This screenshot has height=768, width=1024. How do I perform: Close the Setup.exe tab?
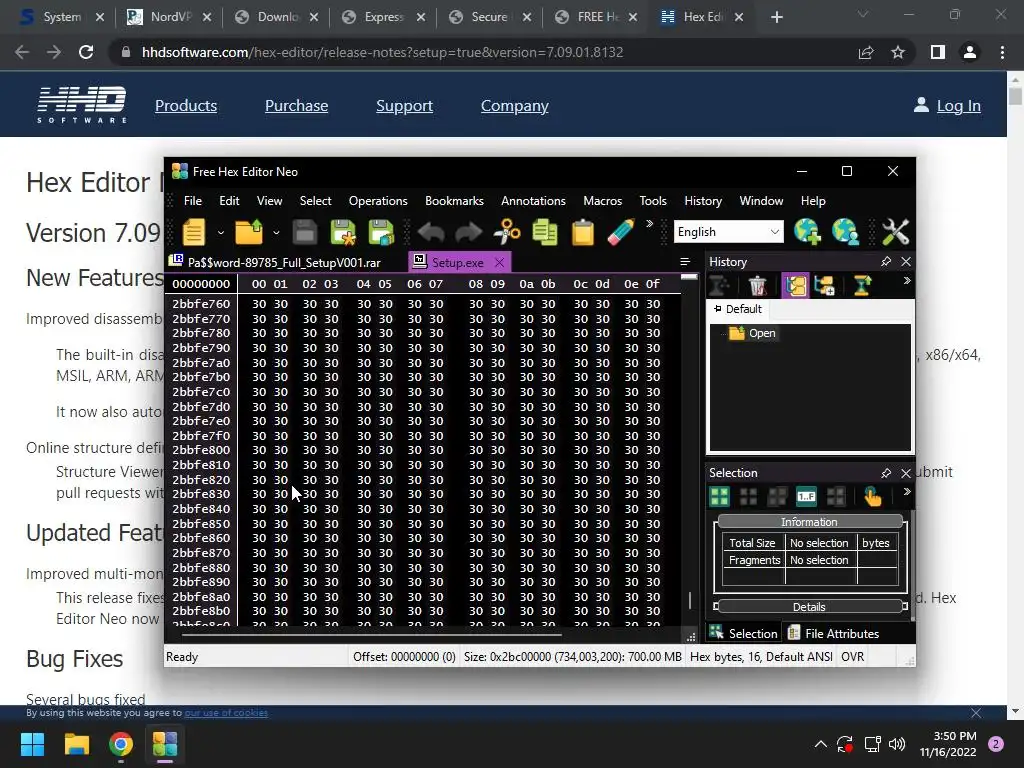pyautogui.click(x=500, y=263)
